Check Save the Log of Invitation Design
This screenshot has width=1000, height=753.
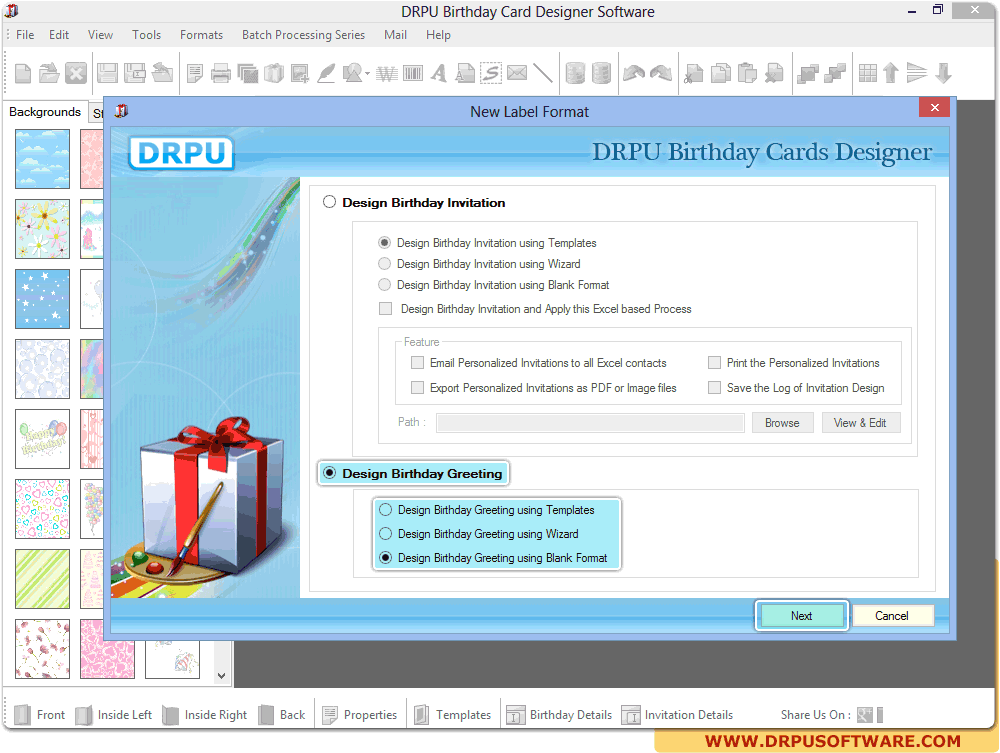coord(714,388)
